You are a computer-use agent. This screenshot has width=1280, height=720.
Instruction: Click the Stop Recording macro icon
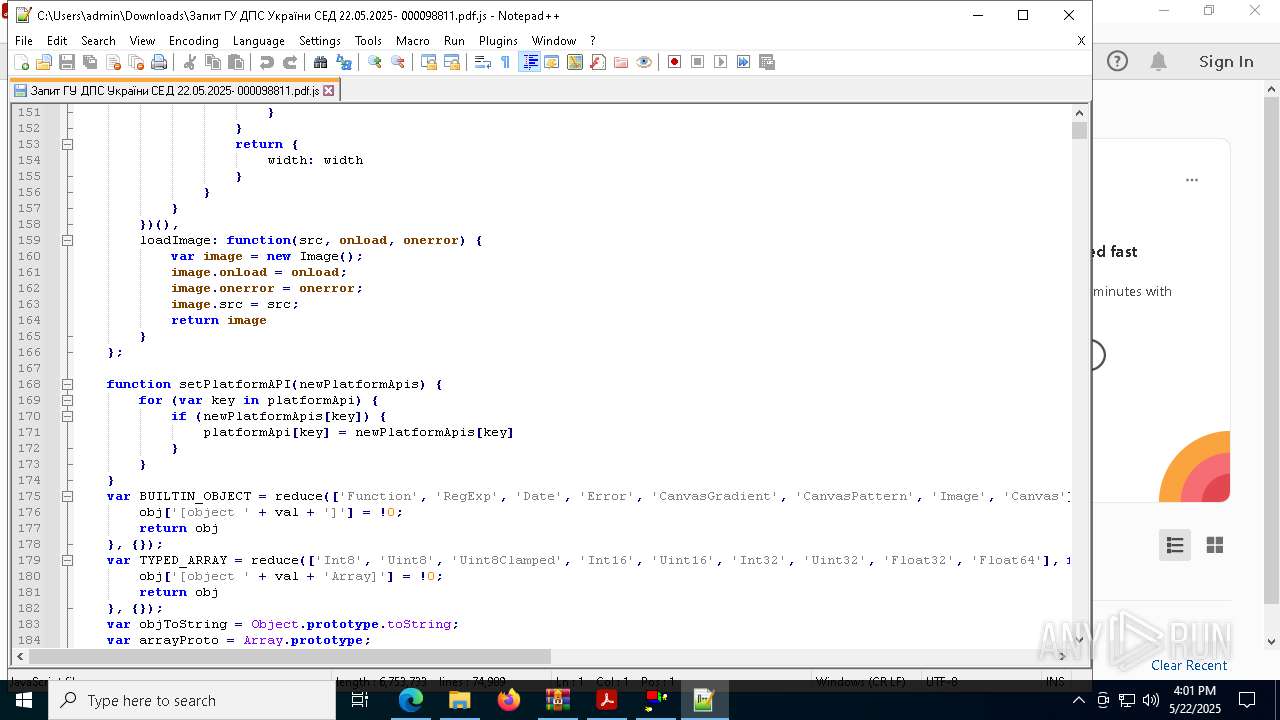pos(697,62)
